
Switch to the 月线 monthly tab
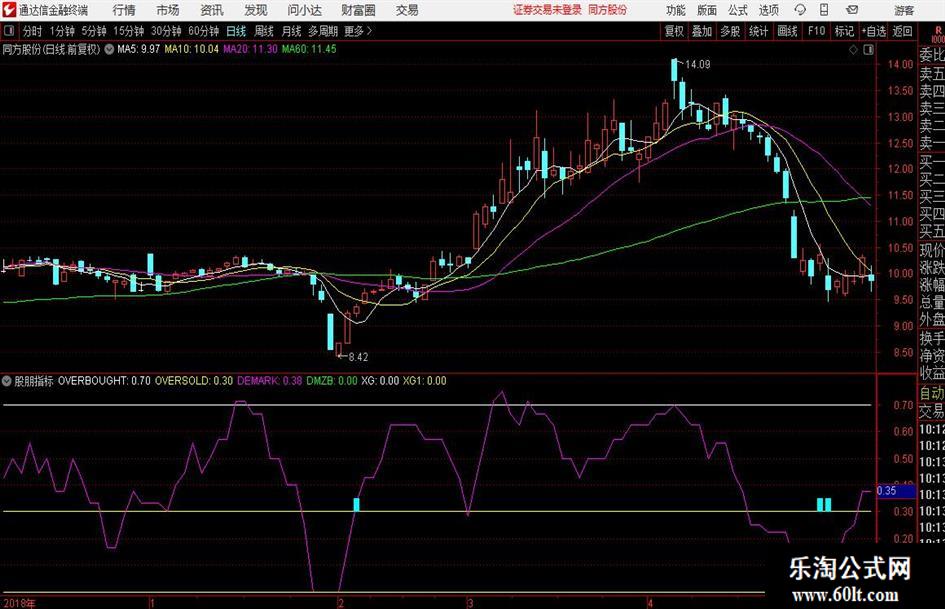tap(292, 31)
